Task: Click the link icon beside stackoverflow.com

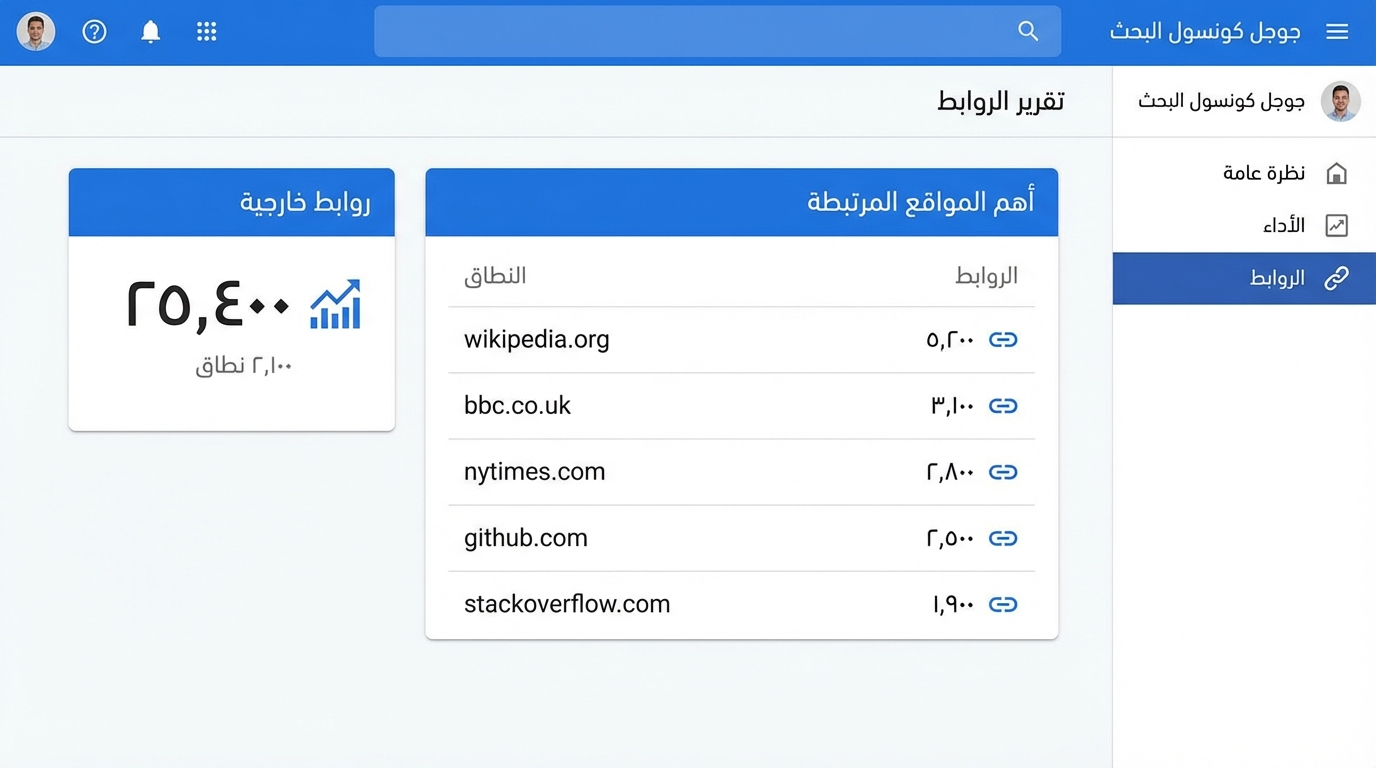Action: point(1003,604)
